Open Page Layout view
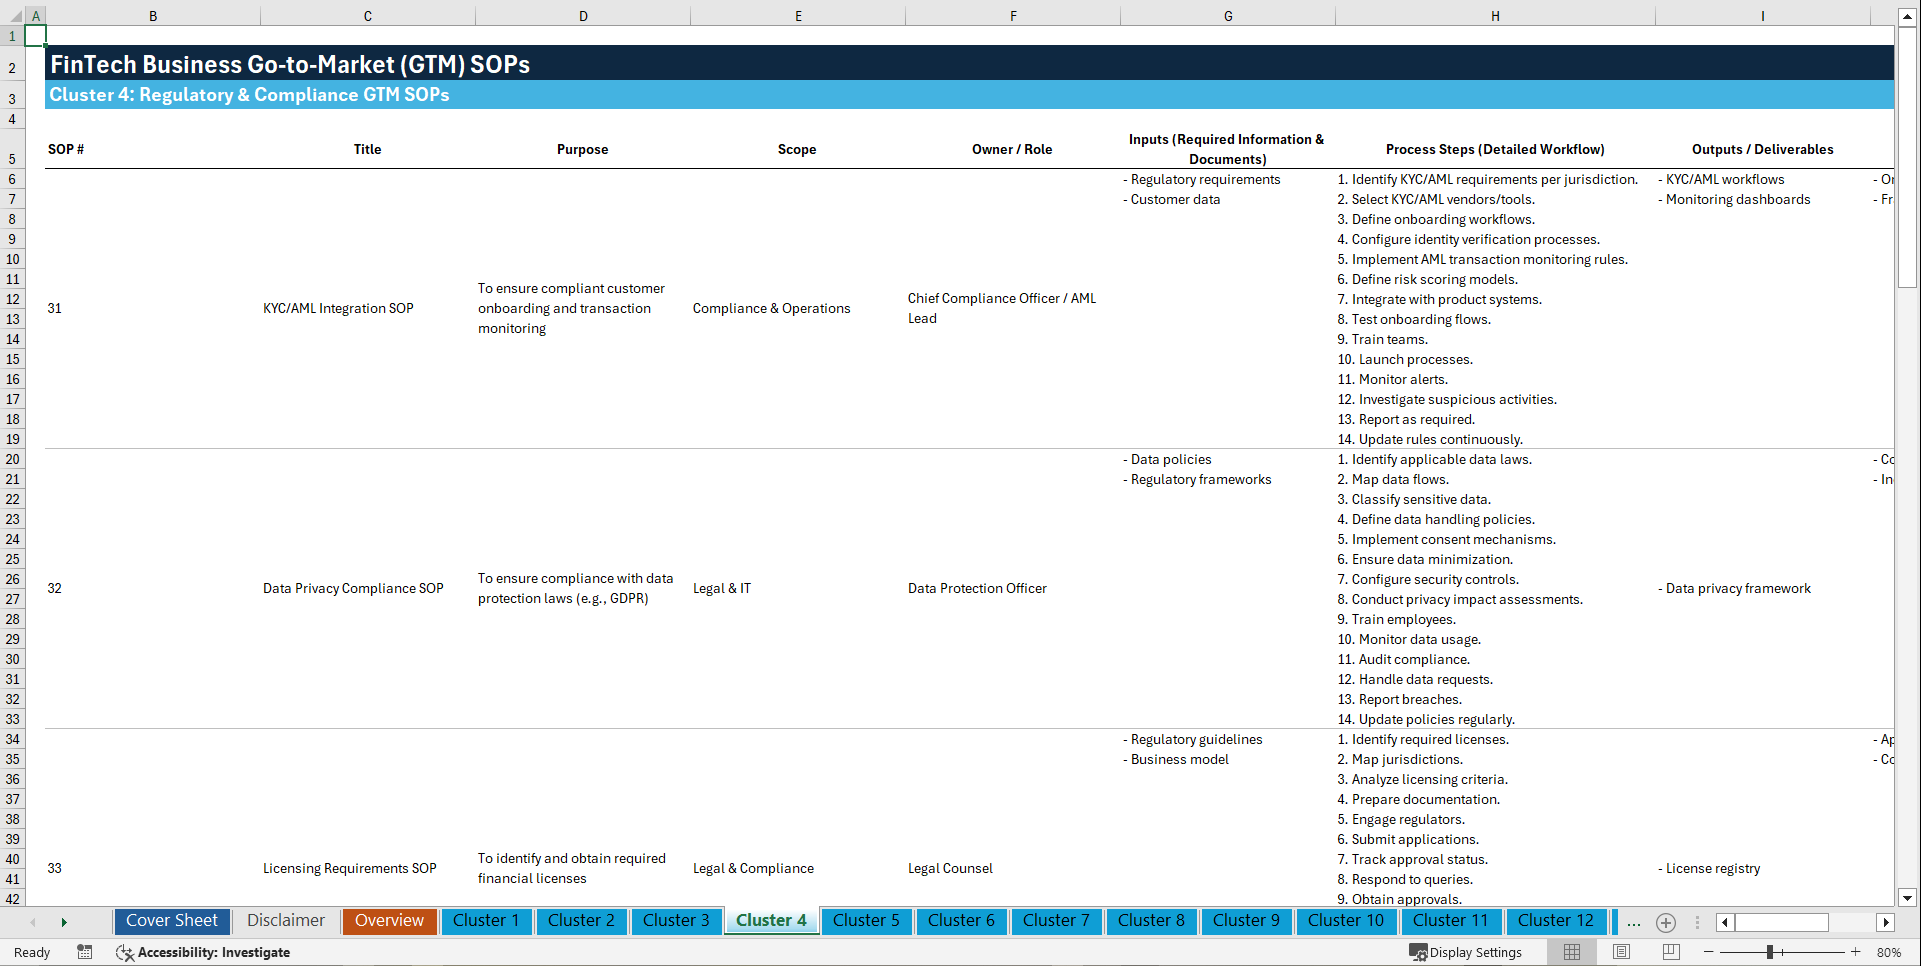Viewport: 1921px width, 966px height. pyautogui.click(x=1621, y=952)
